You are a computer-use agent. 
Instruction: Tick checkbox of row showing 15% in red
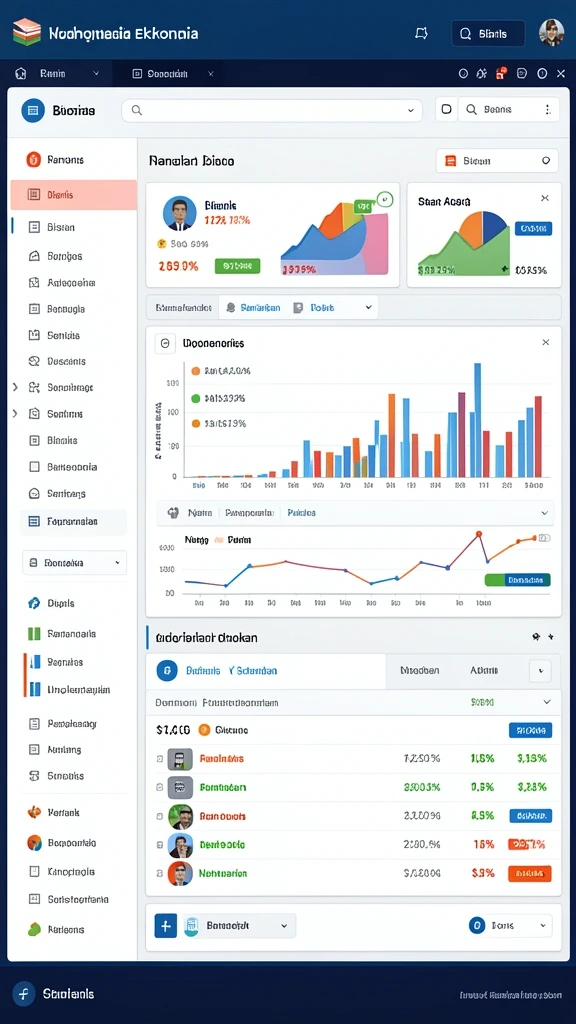tap(160, 844)
